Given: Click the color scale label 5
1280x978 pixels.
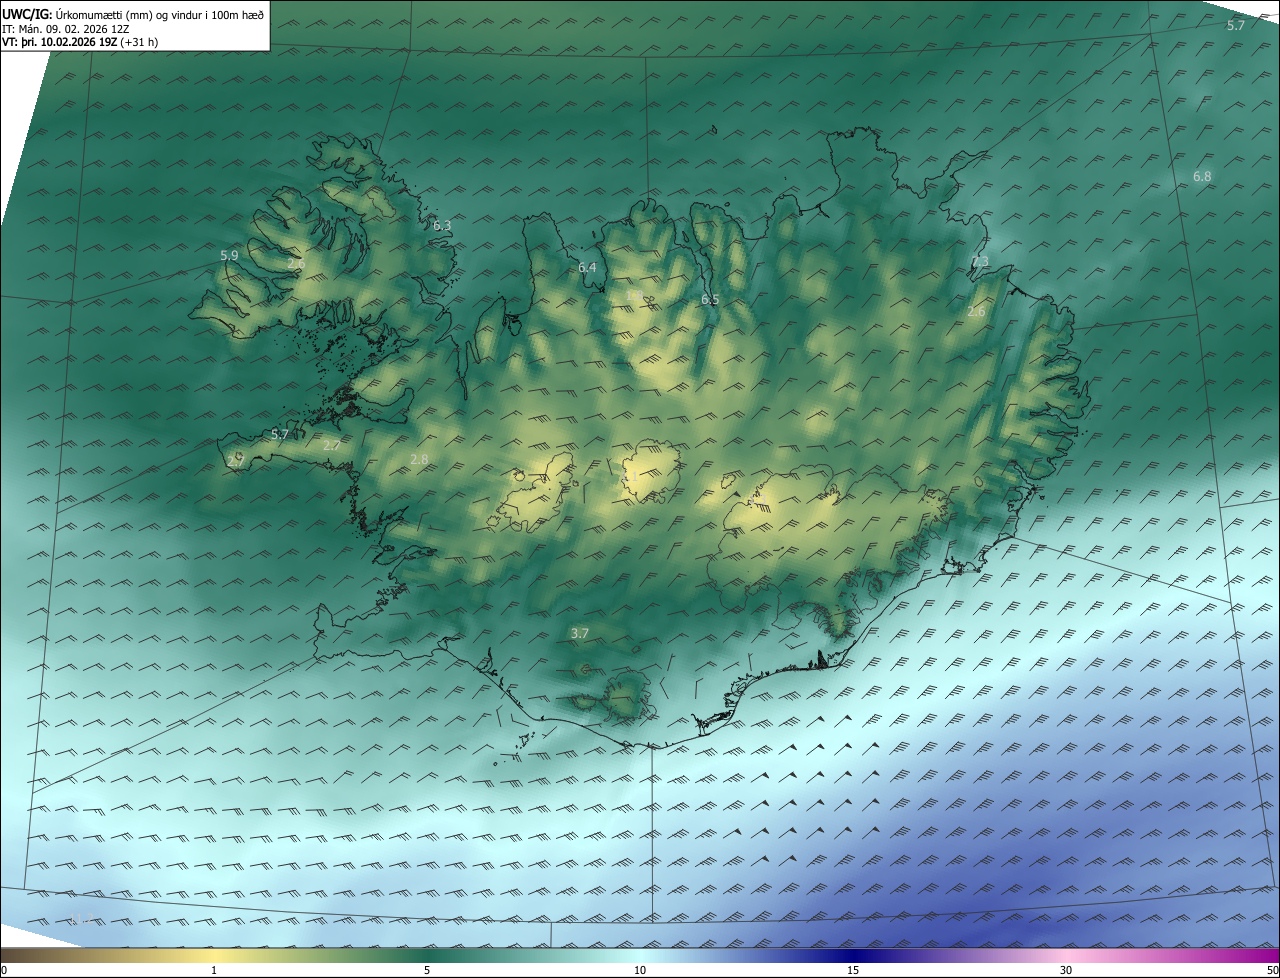Looking at the screenshot, I should 426,970.
